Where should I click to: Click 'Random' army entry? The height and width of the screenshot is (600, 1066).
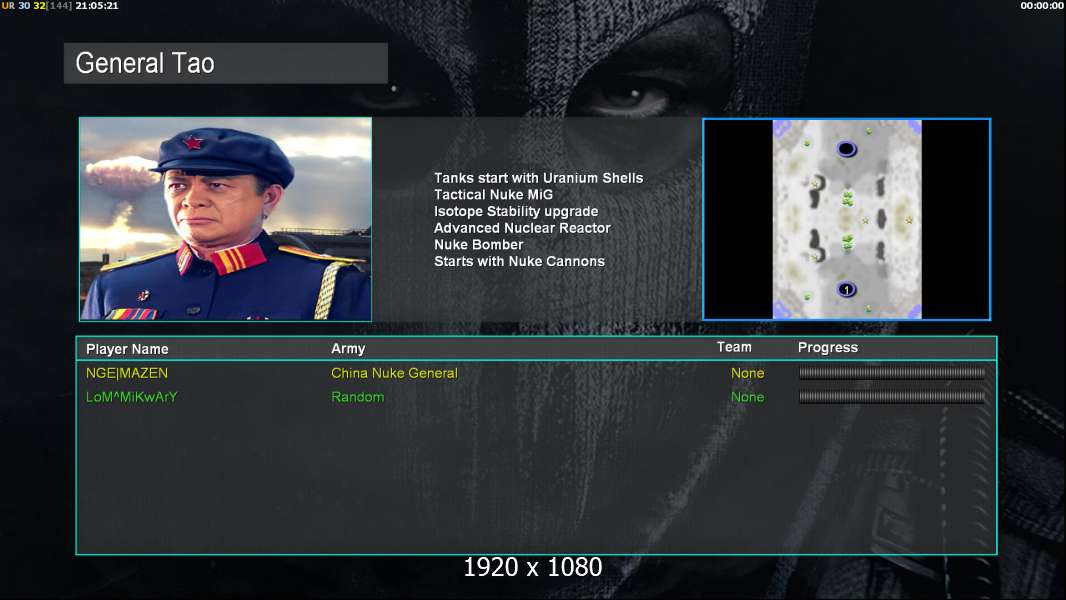[x=358, y=397]
